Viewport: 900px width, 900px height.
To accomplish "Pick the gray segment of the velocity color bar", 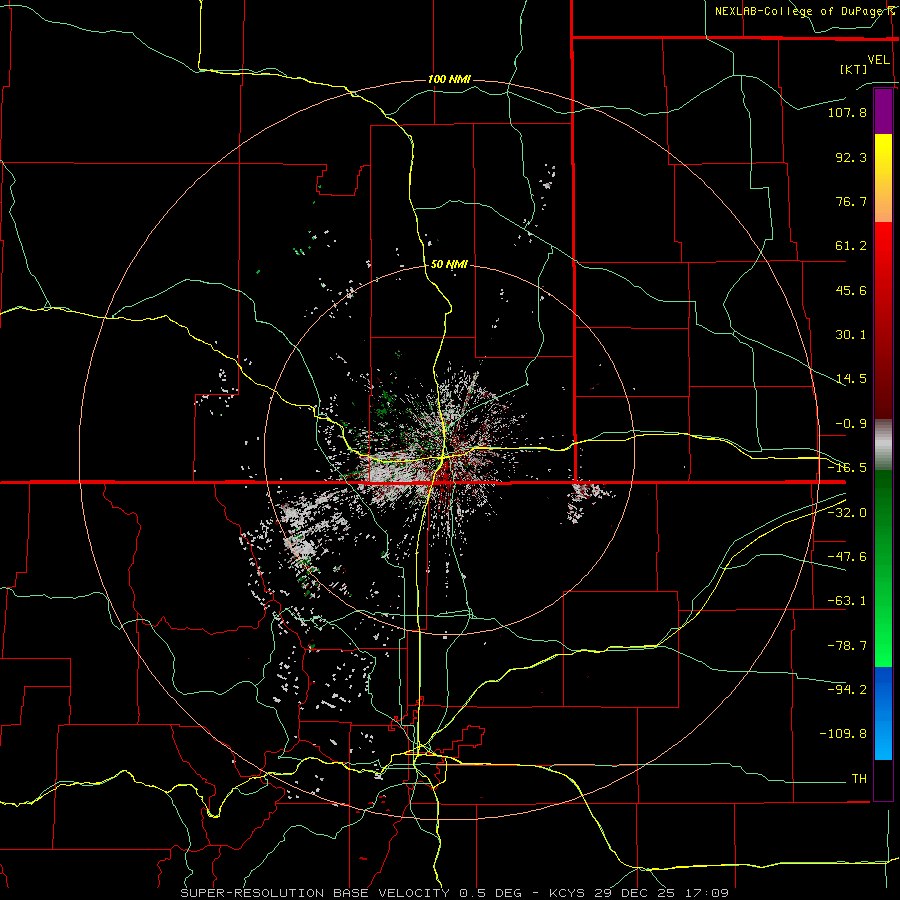I will pos(883,445).
